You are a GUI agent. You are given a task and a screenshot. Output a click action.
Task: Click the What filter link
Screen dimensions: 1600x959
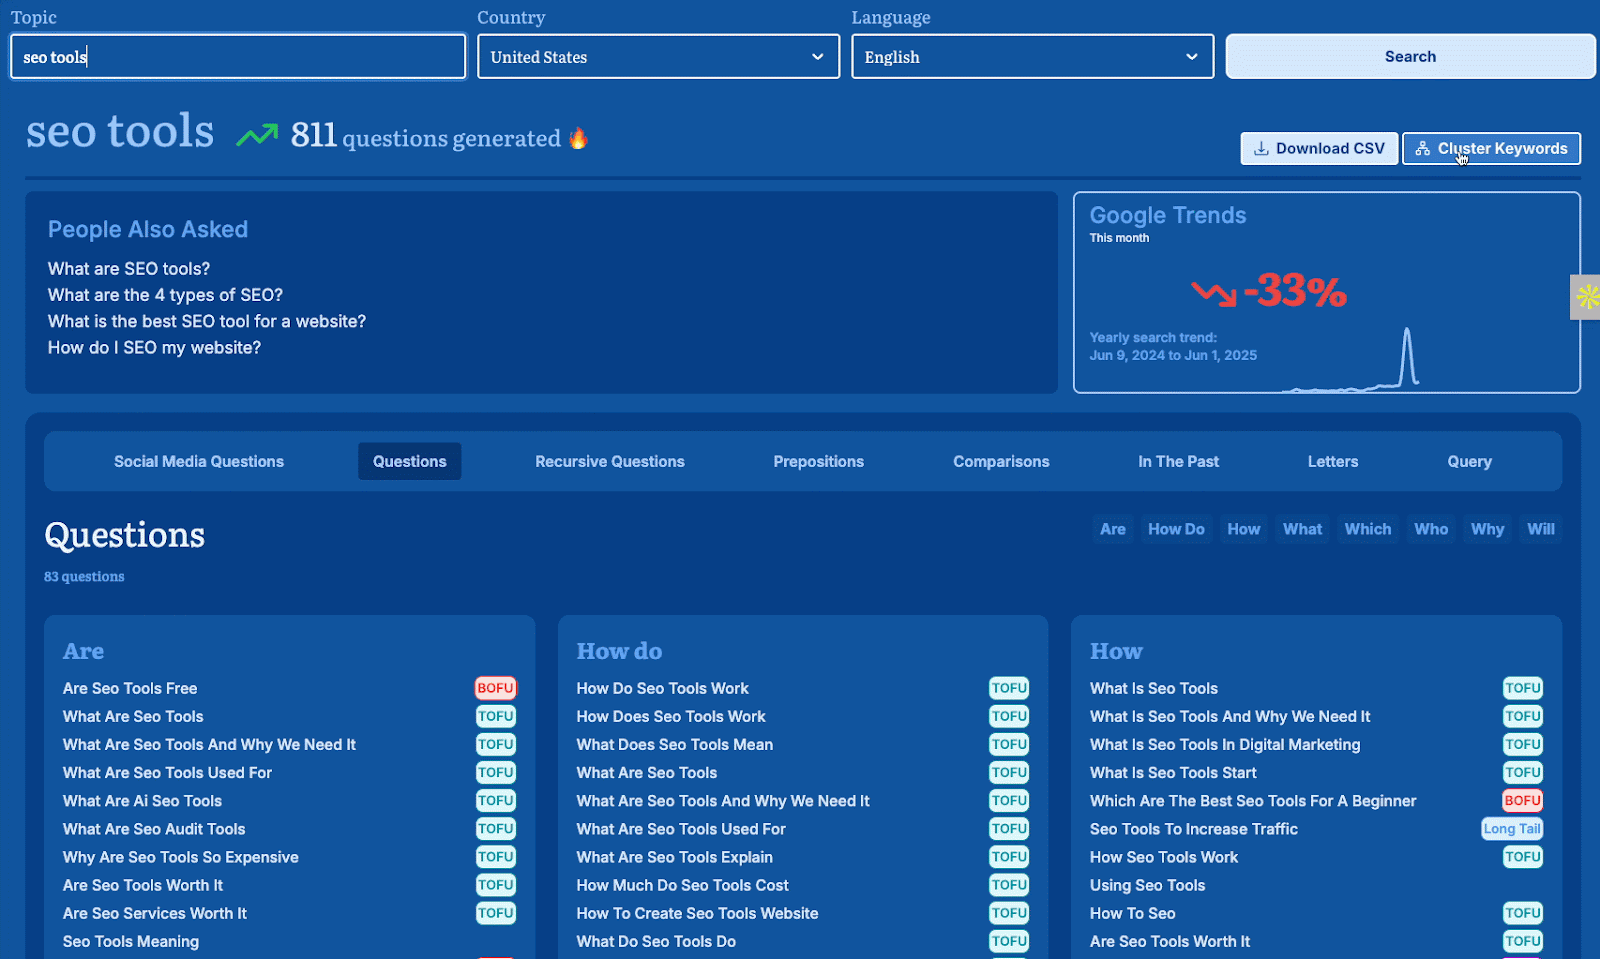1302,529
